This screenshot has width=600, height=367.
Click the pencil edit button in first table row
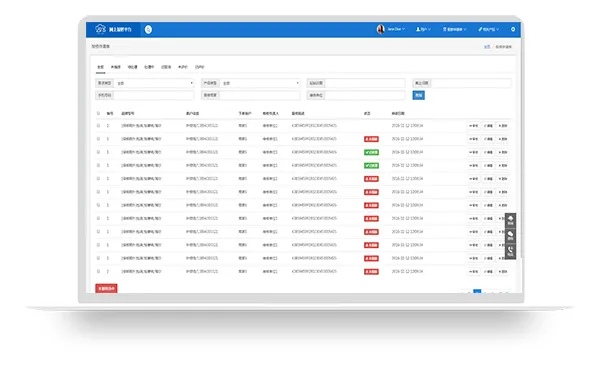[x=488, y=126]
